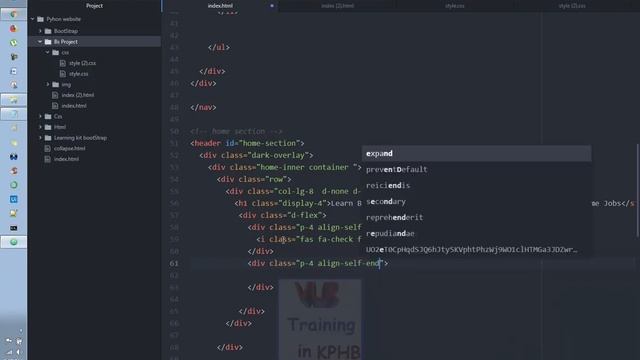Viewport: 640px width, 360px height.
Task: Collapse the Bs Project folder chevron
Action: (40, 42)
